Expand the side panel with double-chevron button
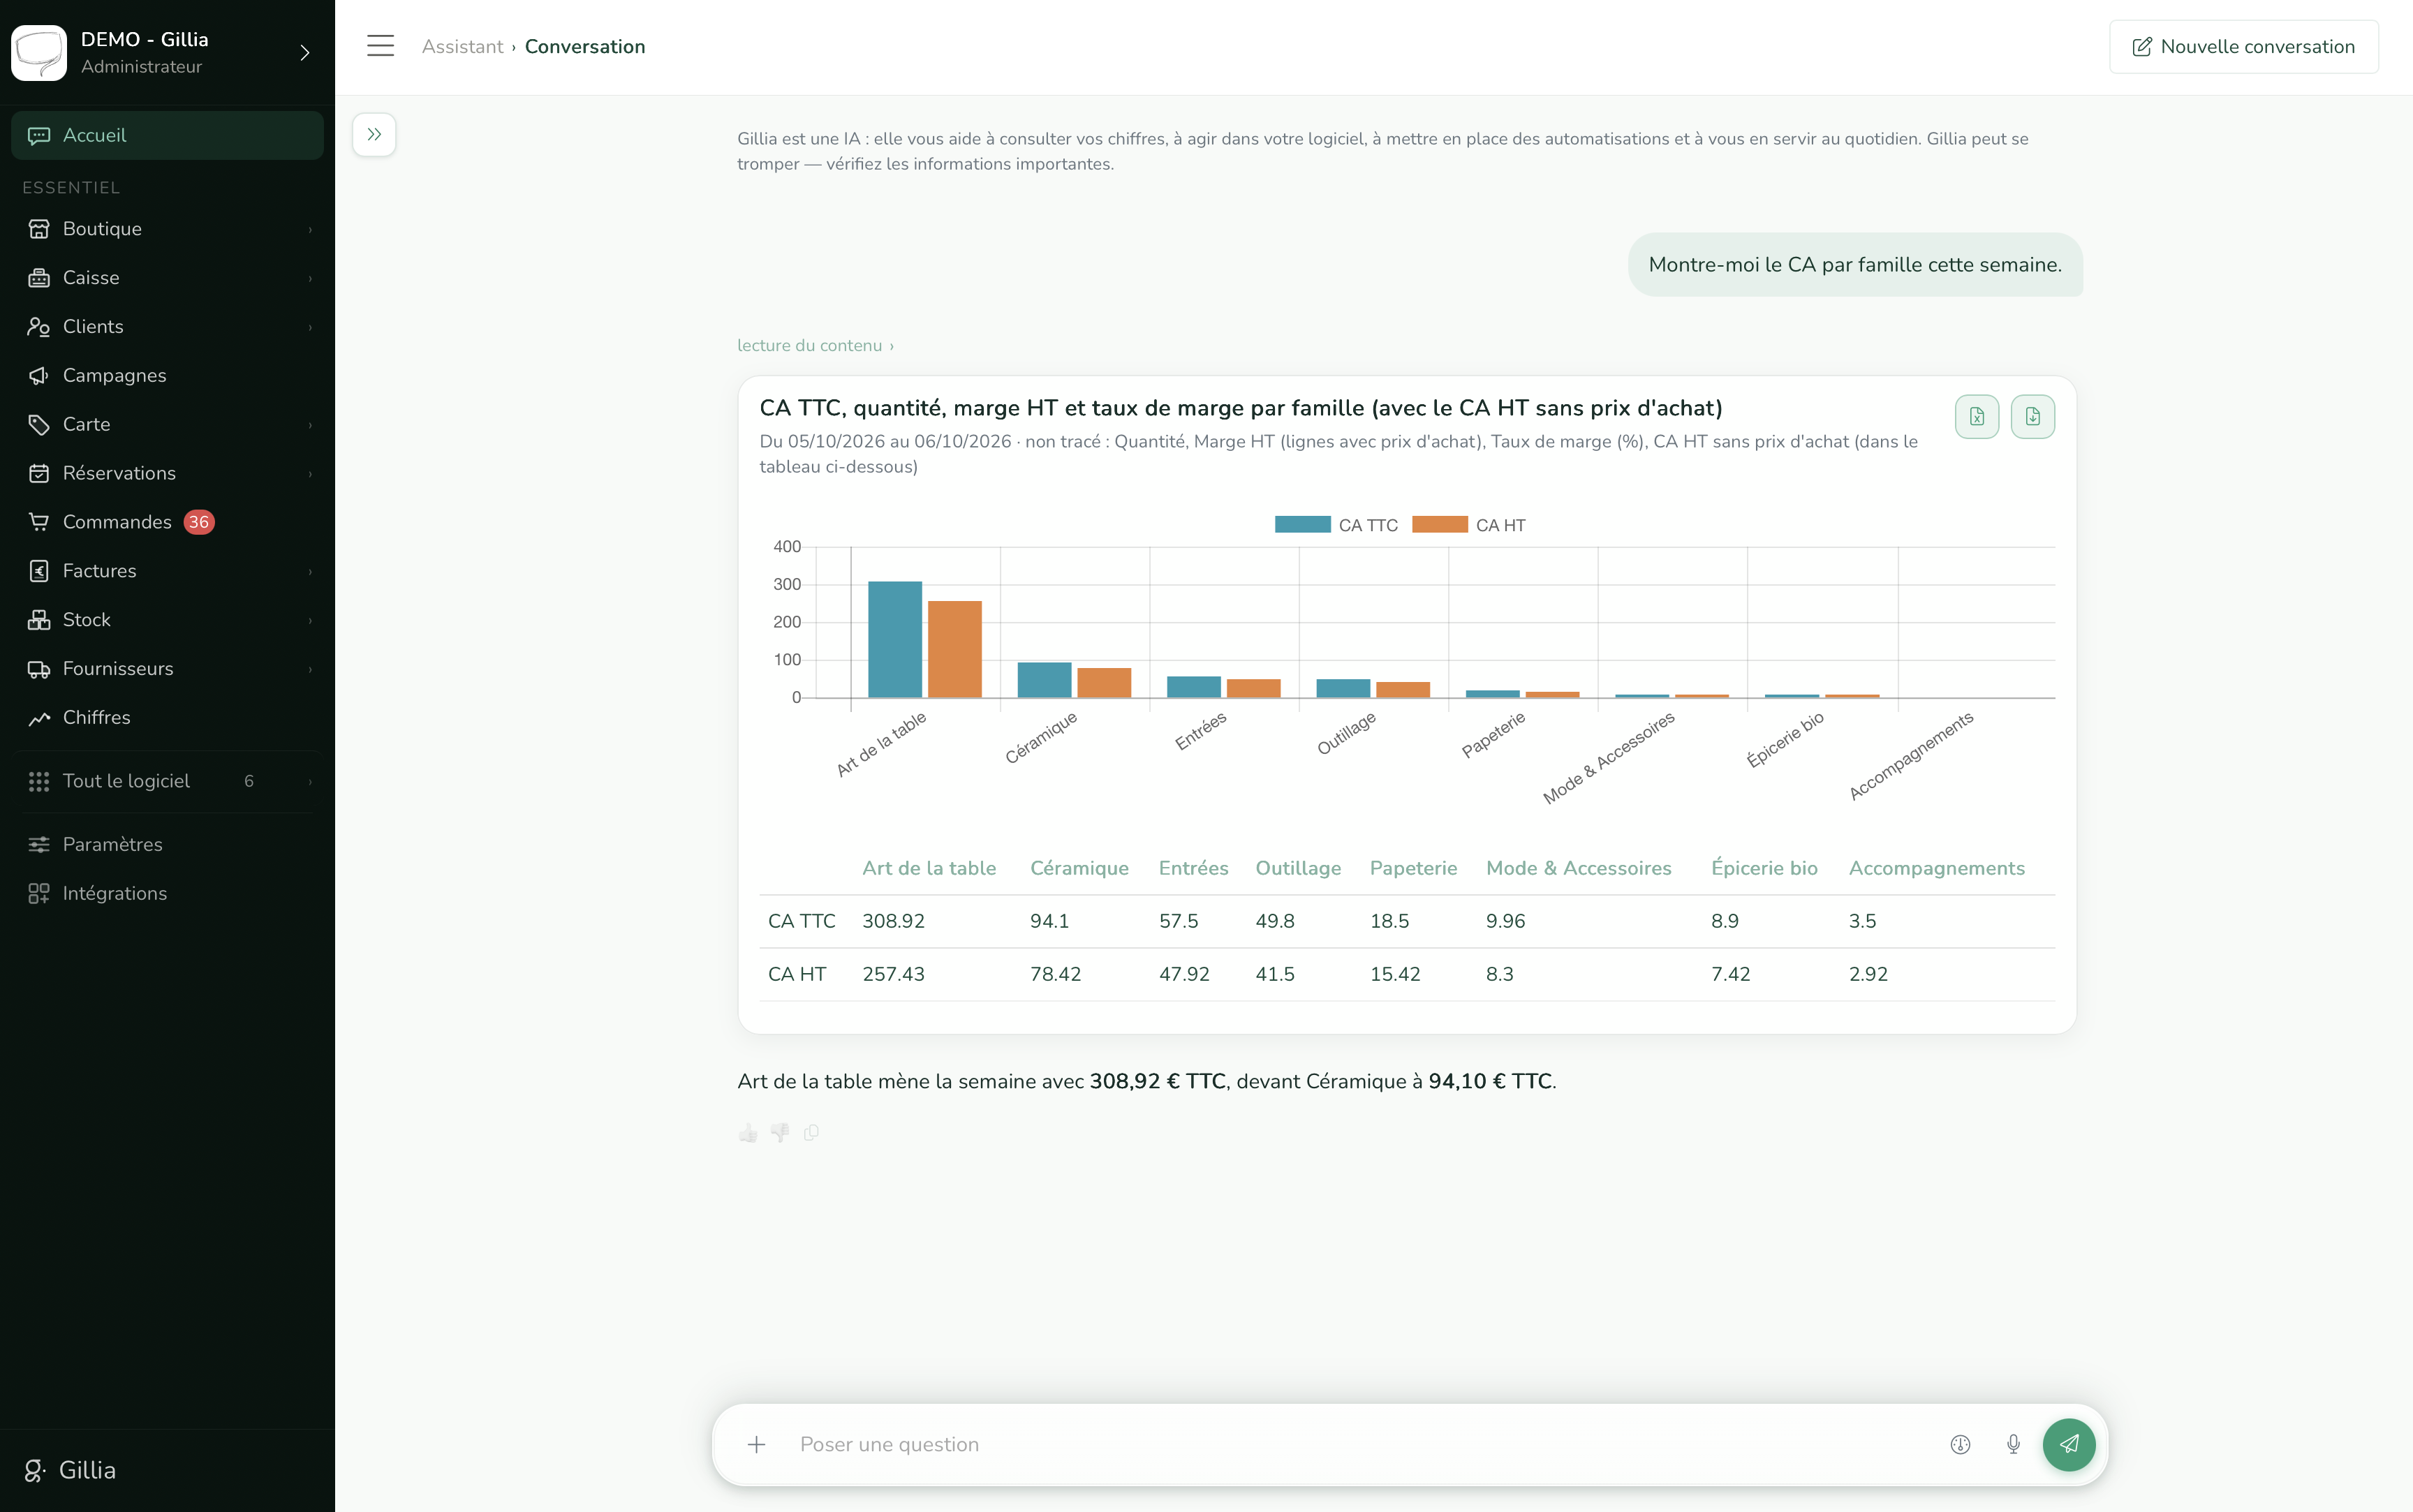 [x=374, y=134]
